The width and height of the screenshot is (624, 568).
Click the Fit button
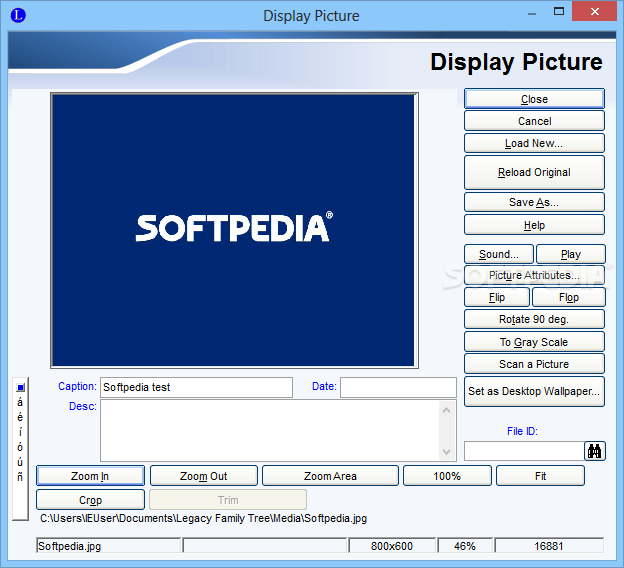[540, 476]
